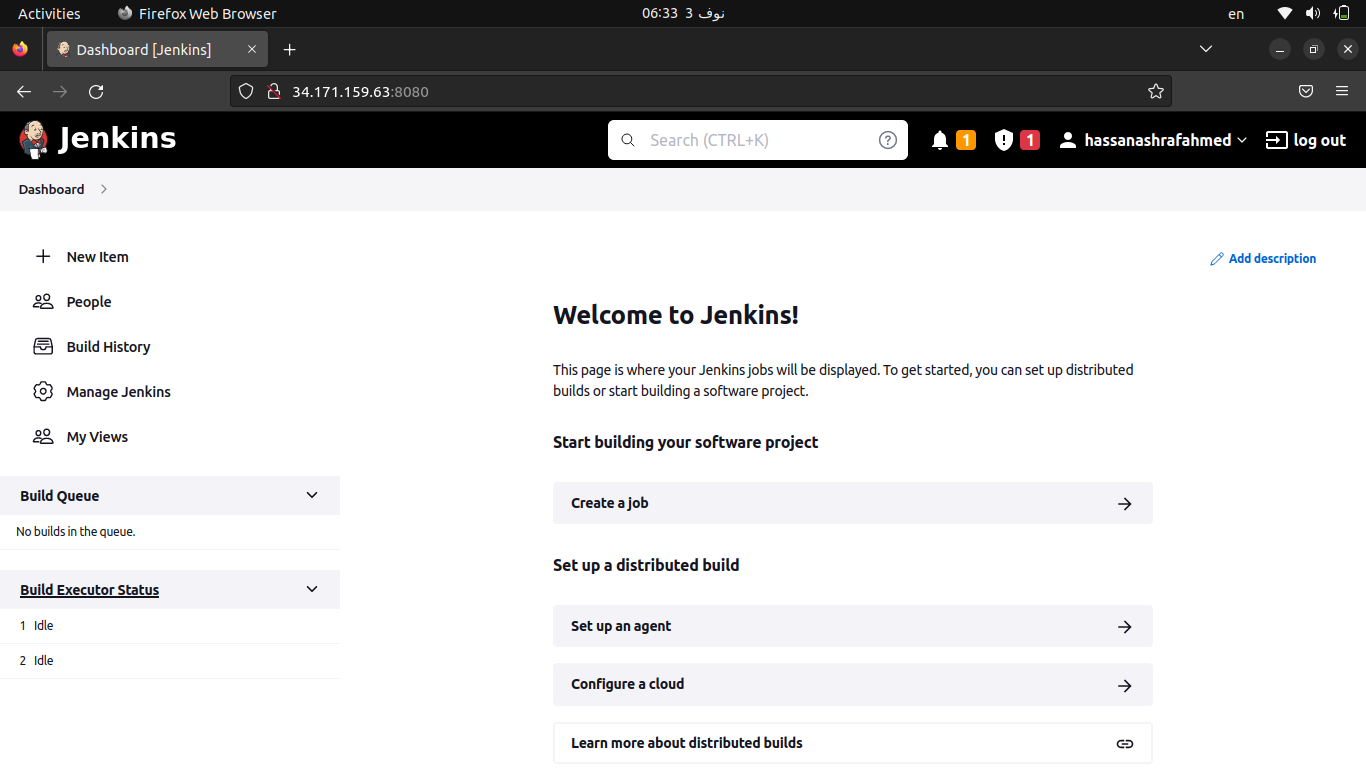The height and width of the screenshot is (768, 1366).
Task: Open Create a job
Action: (x=852, y=503)
